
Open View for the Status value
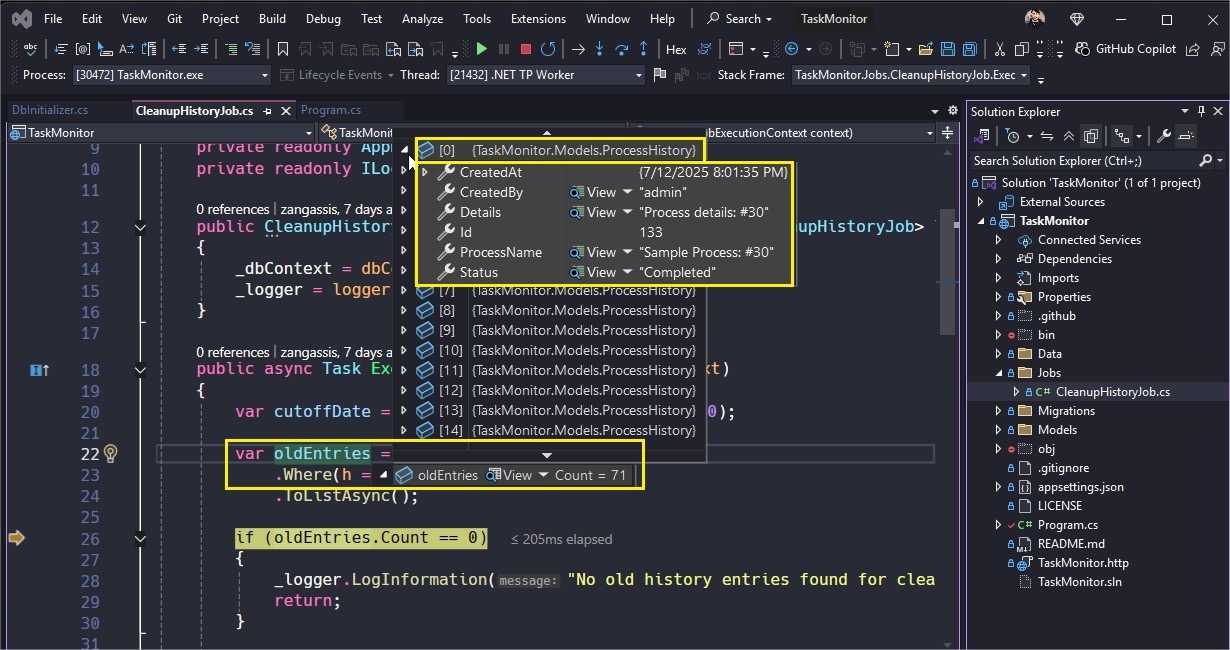601,272
